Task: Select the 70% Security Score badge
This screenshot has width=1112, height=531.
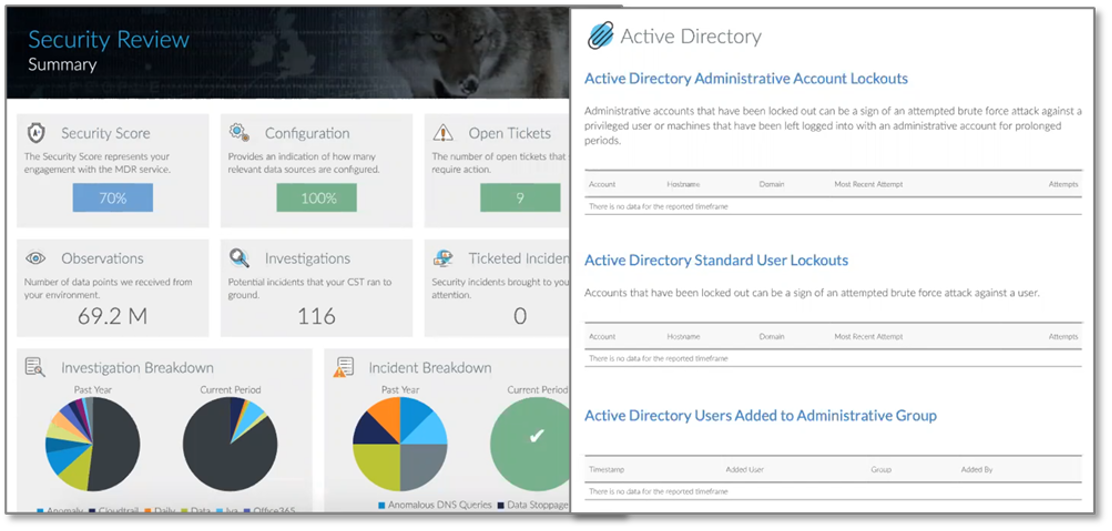Action: click(x=113, y=198)
